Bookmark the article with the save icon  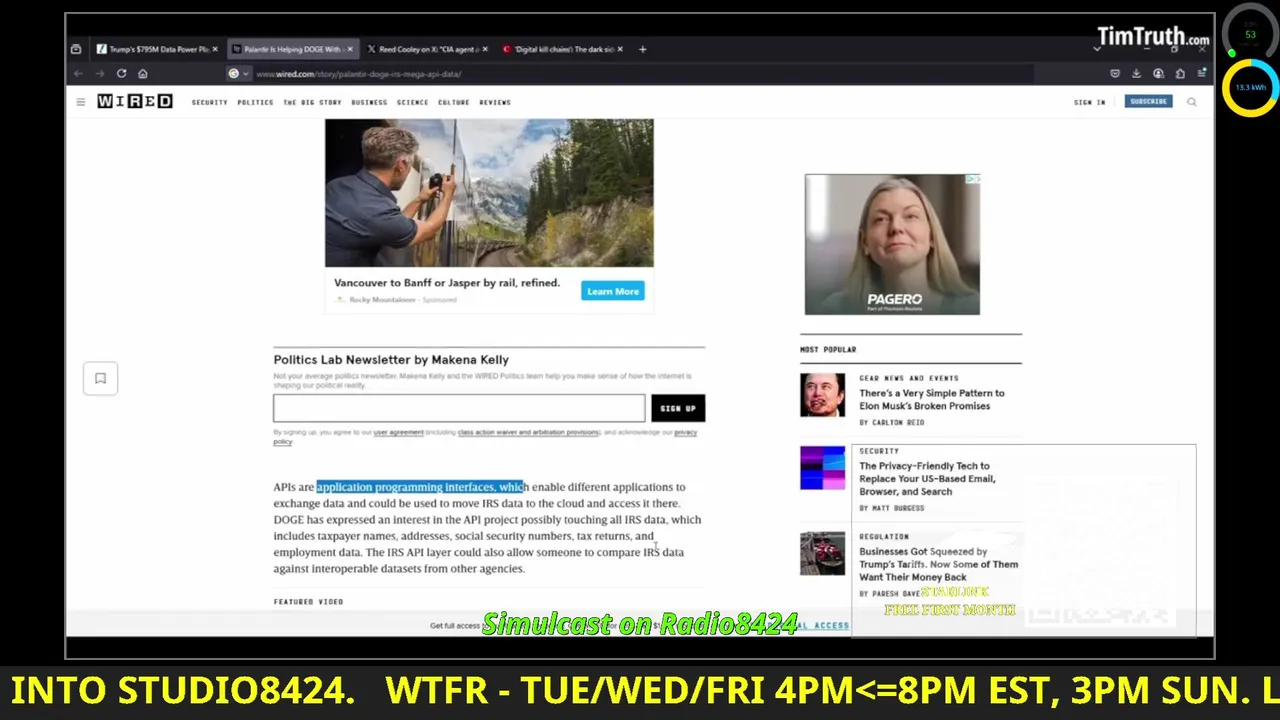tap(100, 378)
